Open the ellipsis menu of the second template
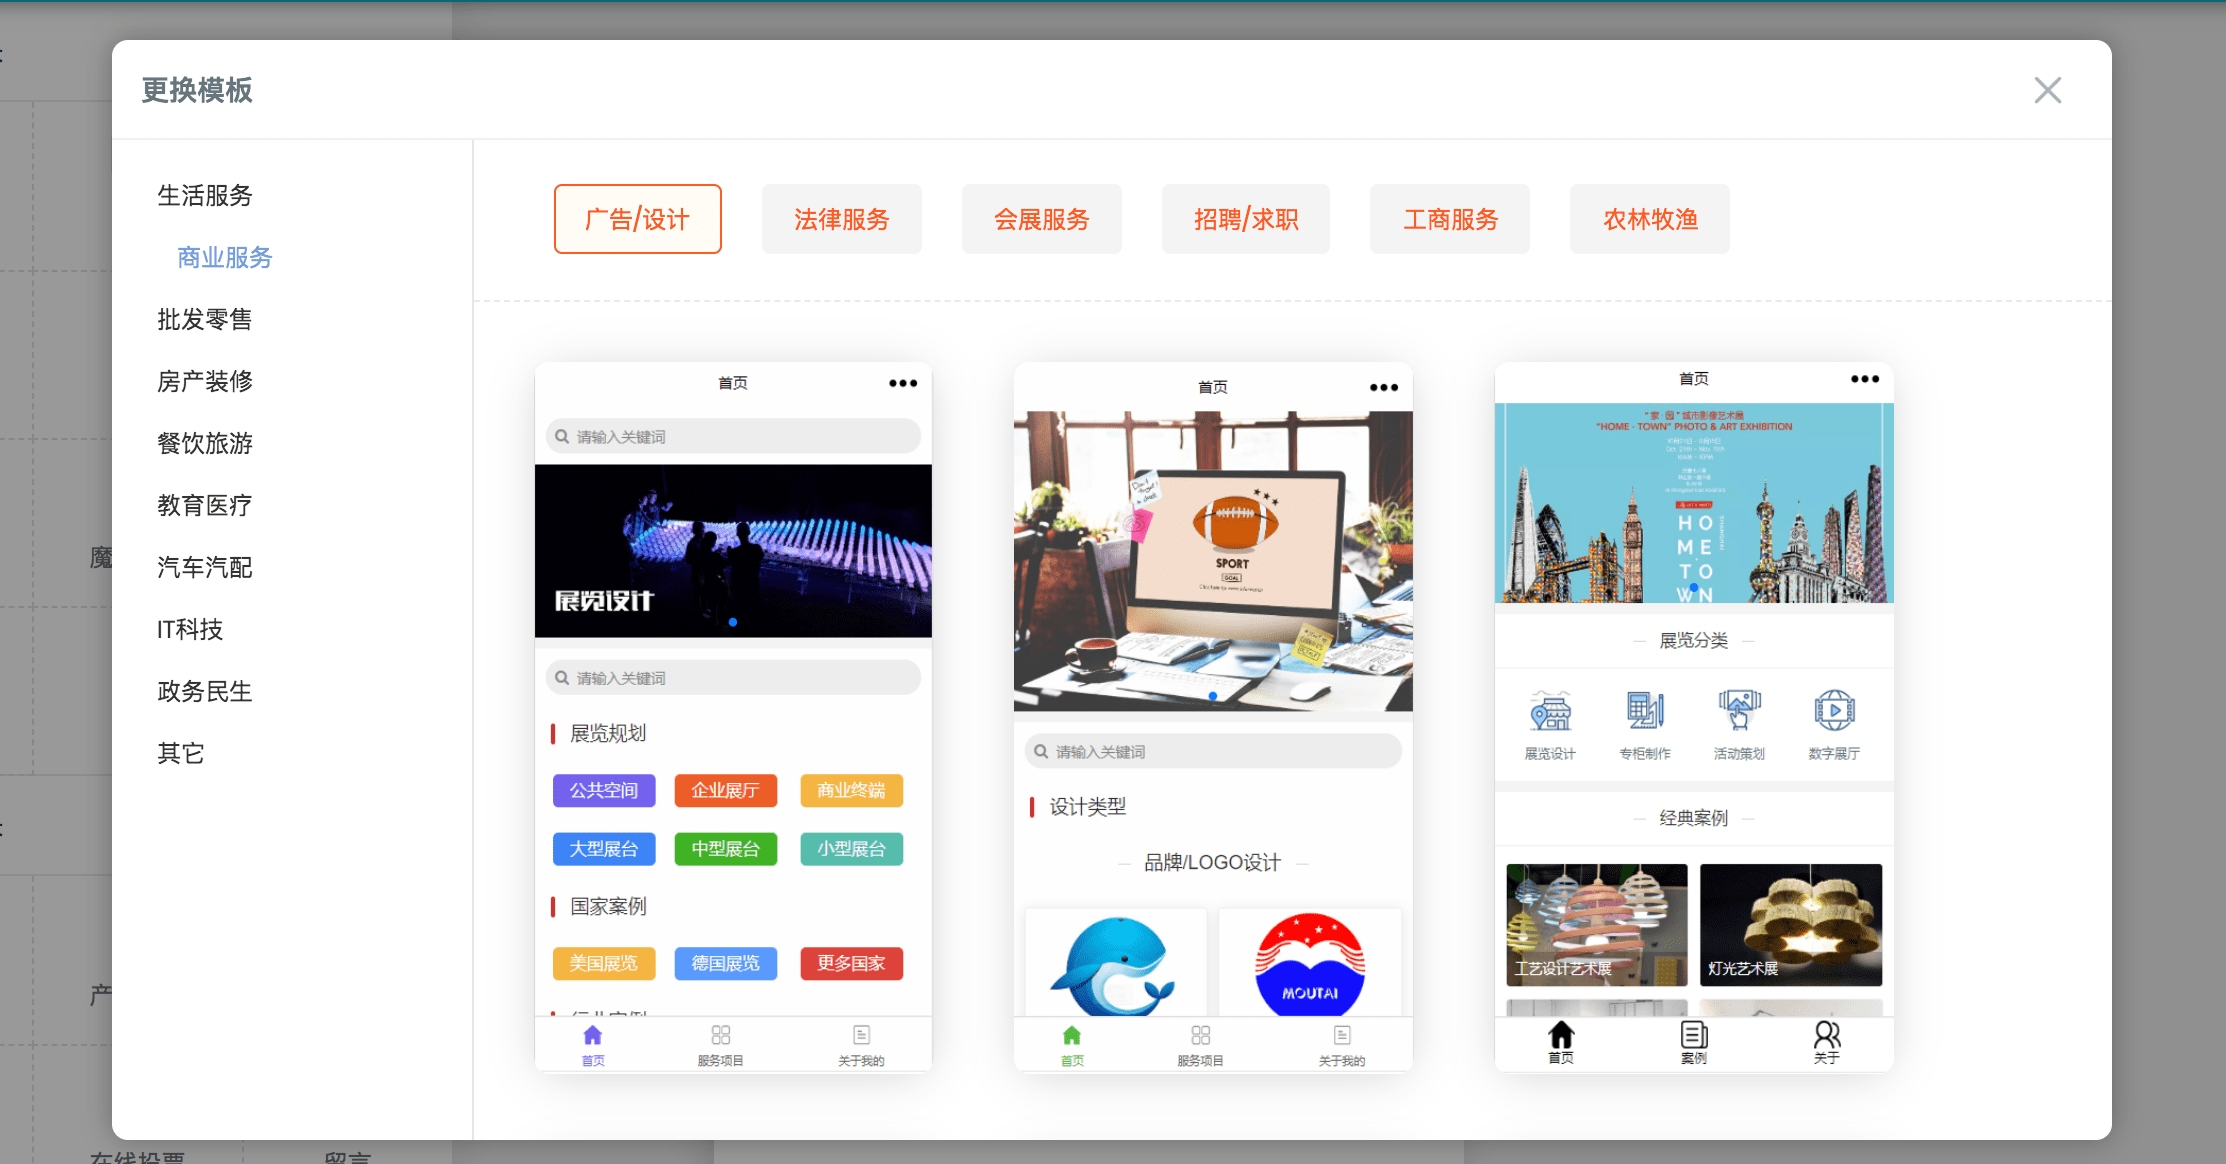 click(x=1382, y=387)
